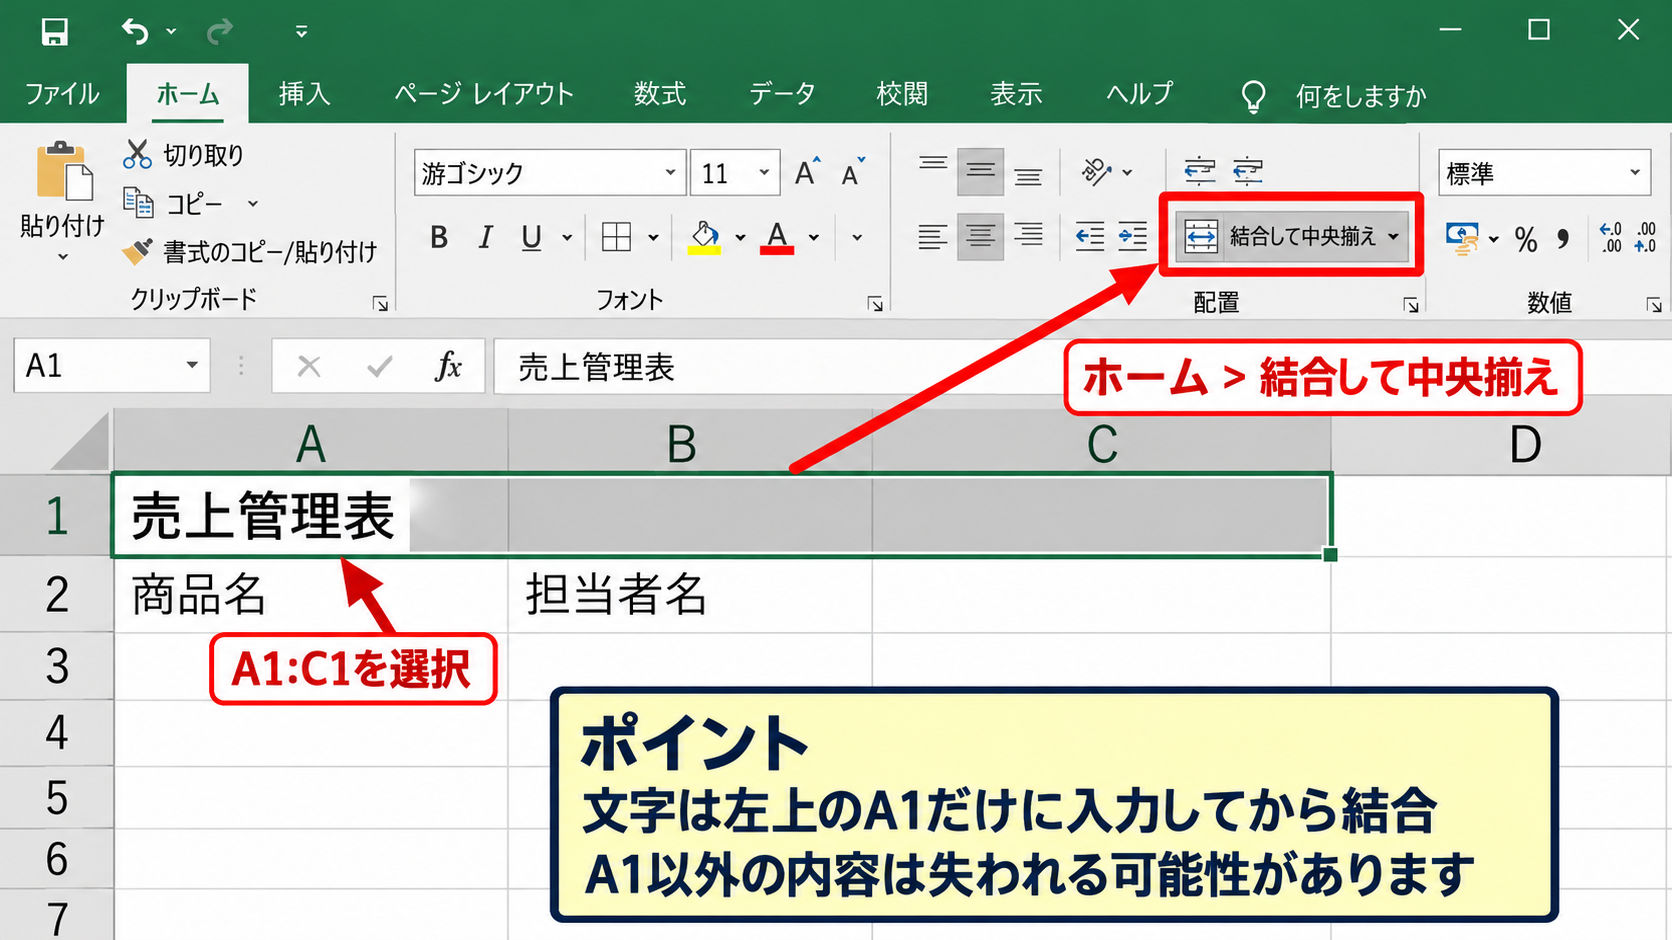Click the accounting number format icon
This screenshot has height=940, width=1672.
point(1463,239)
